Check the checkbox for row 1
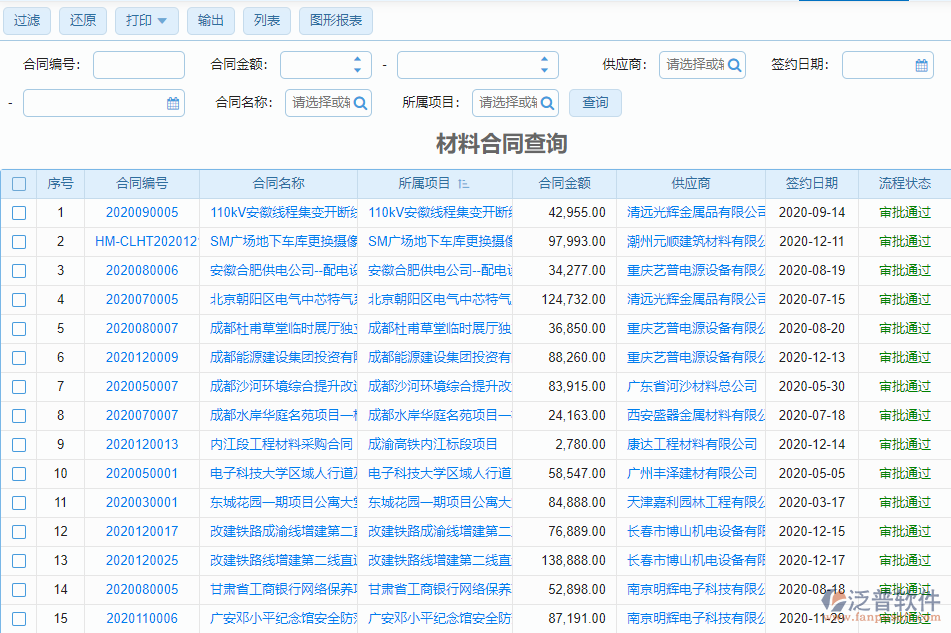Screen dimensions: 951x633 (x=18, y=212)
